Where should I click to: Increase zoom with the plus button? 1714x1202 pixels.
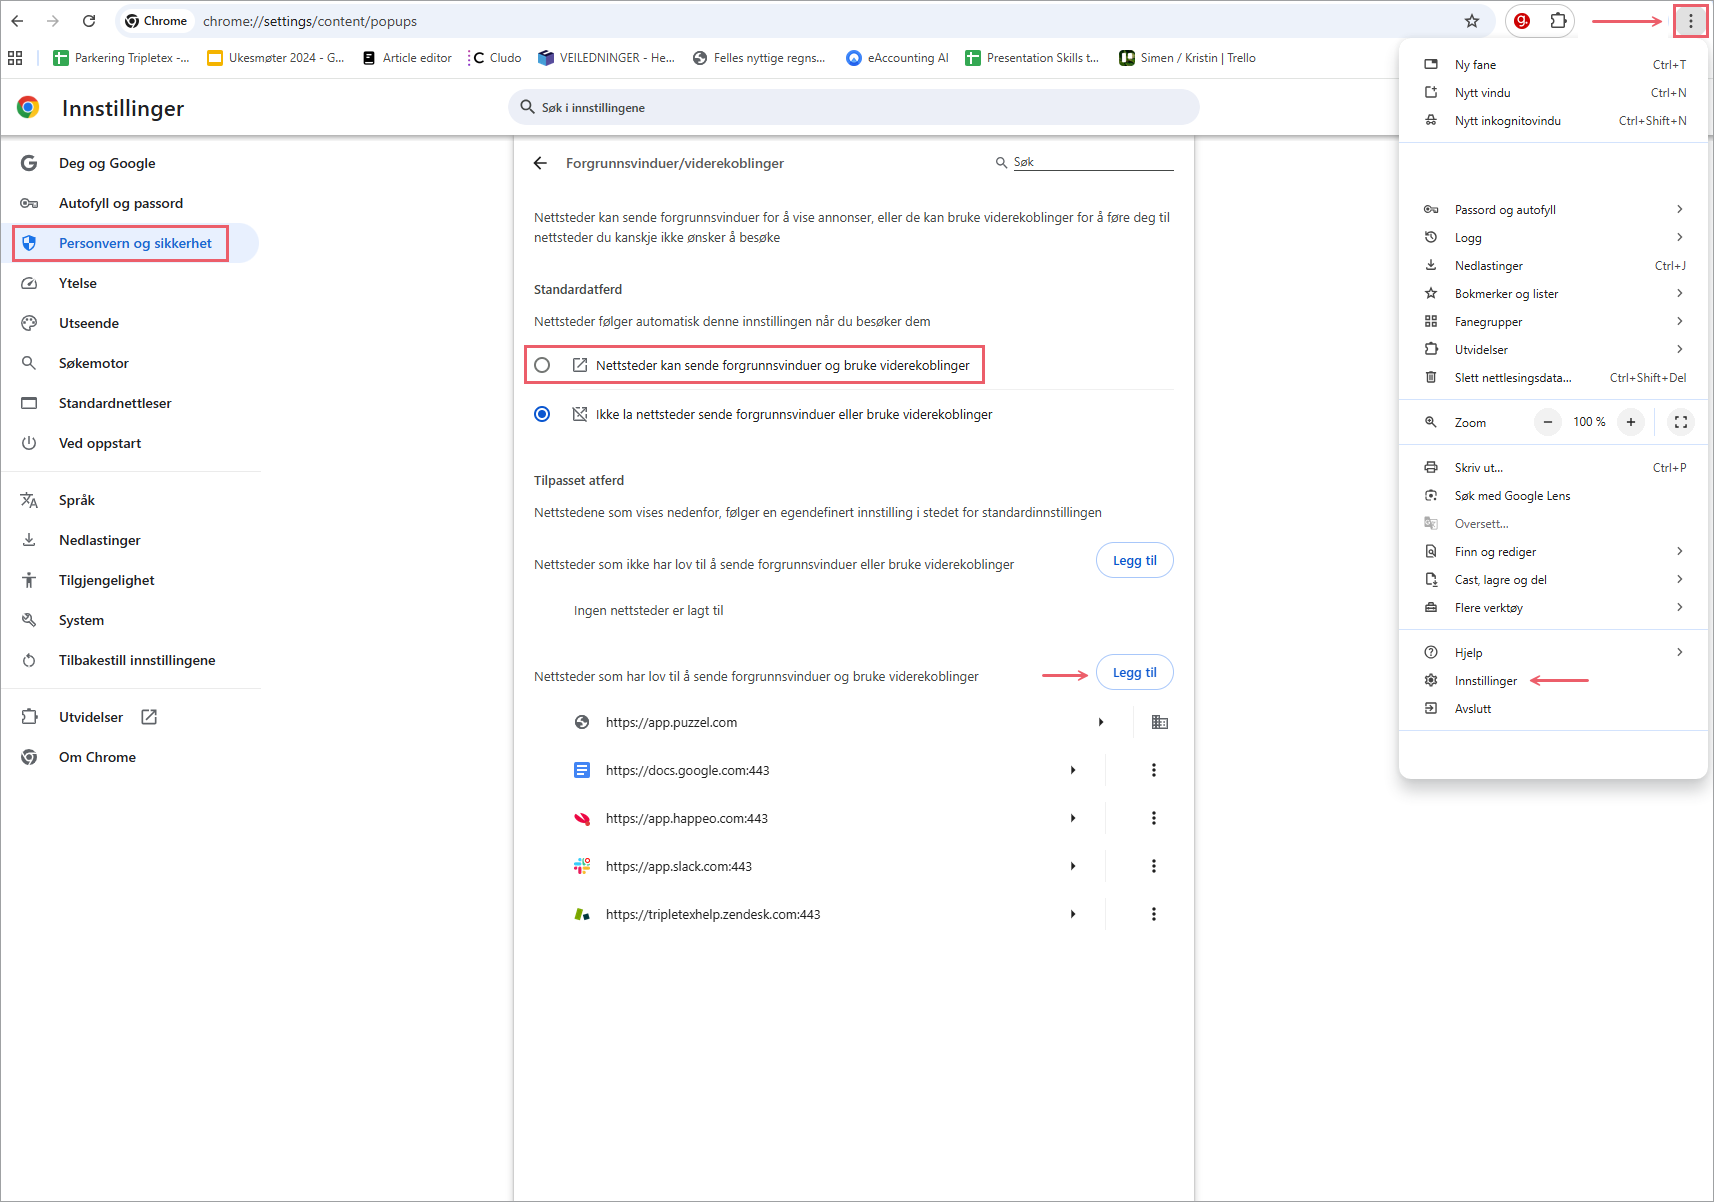tap(1630, 422)
